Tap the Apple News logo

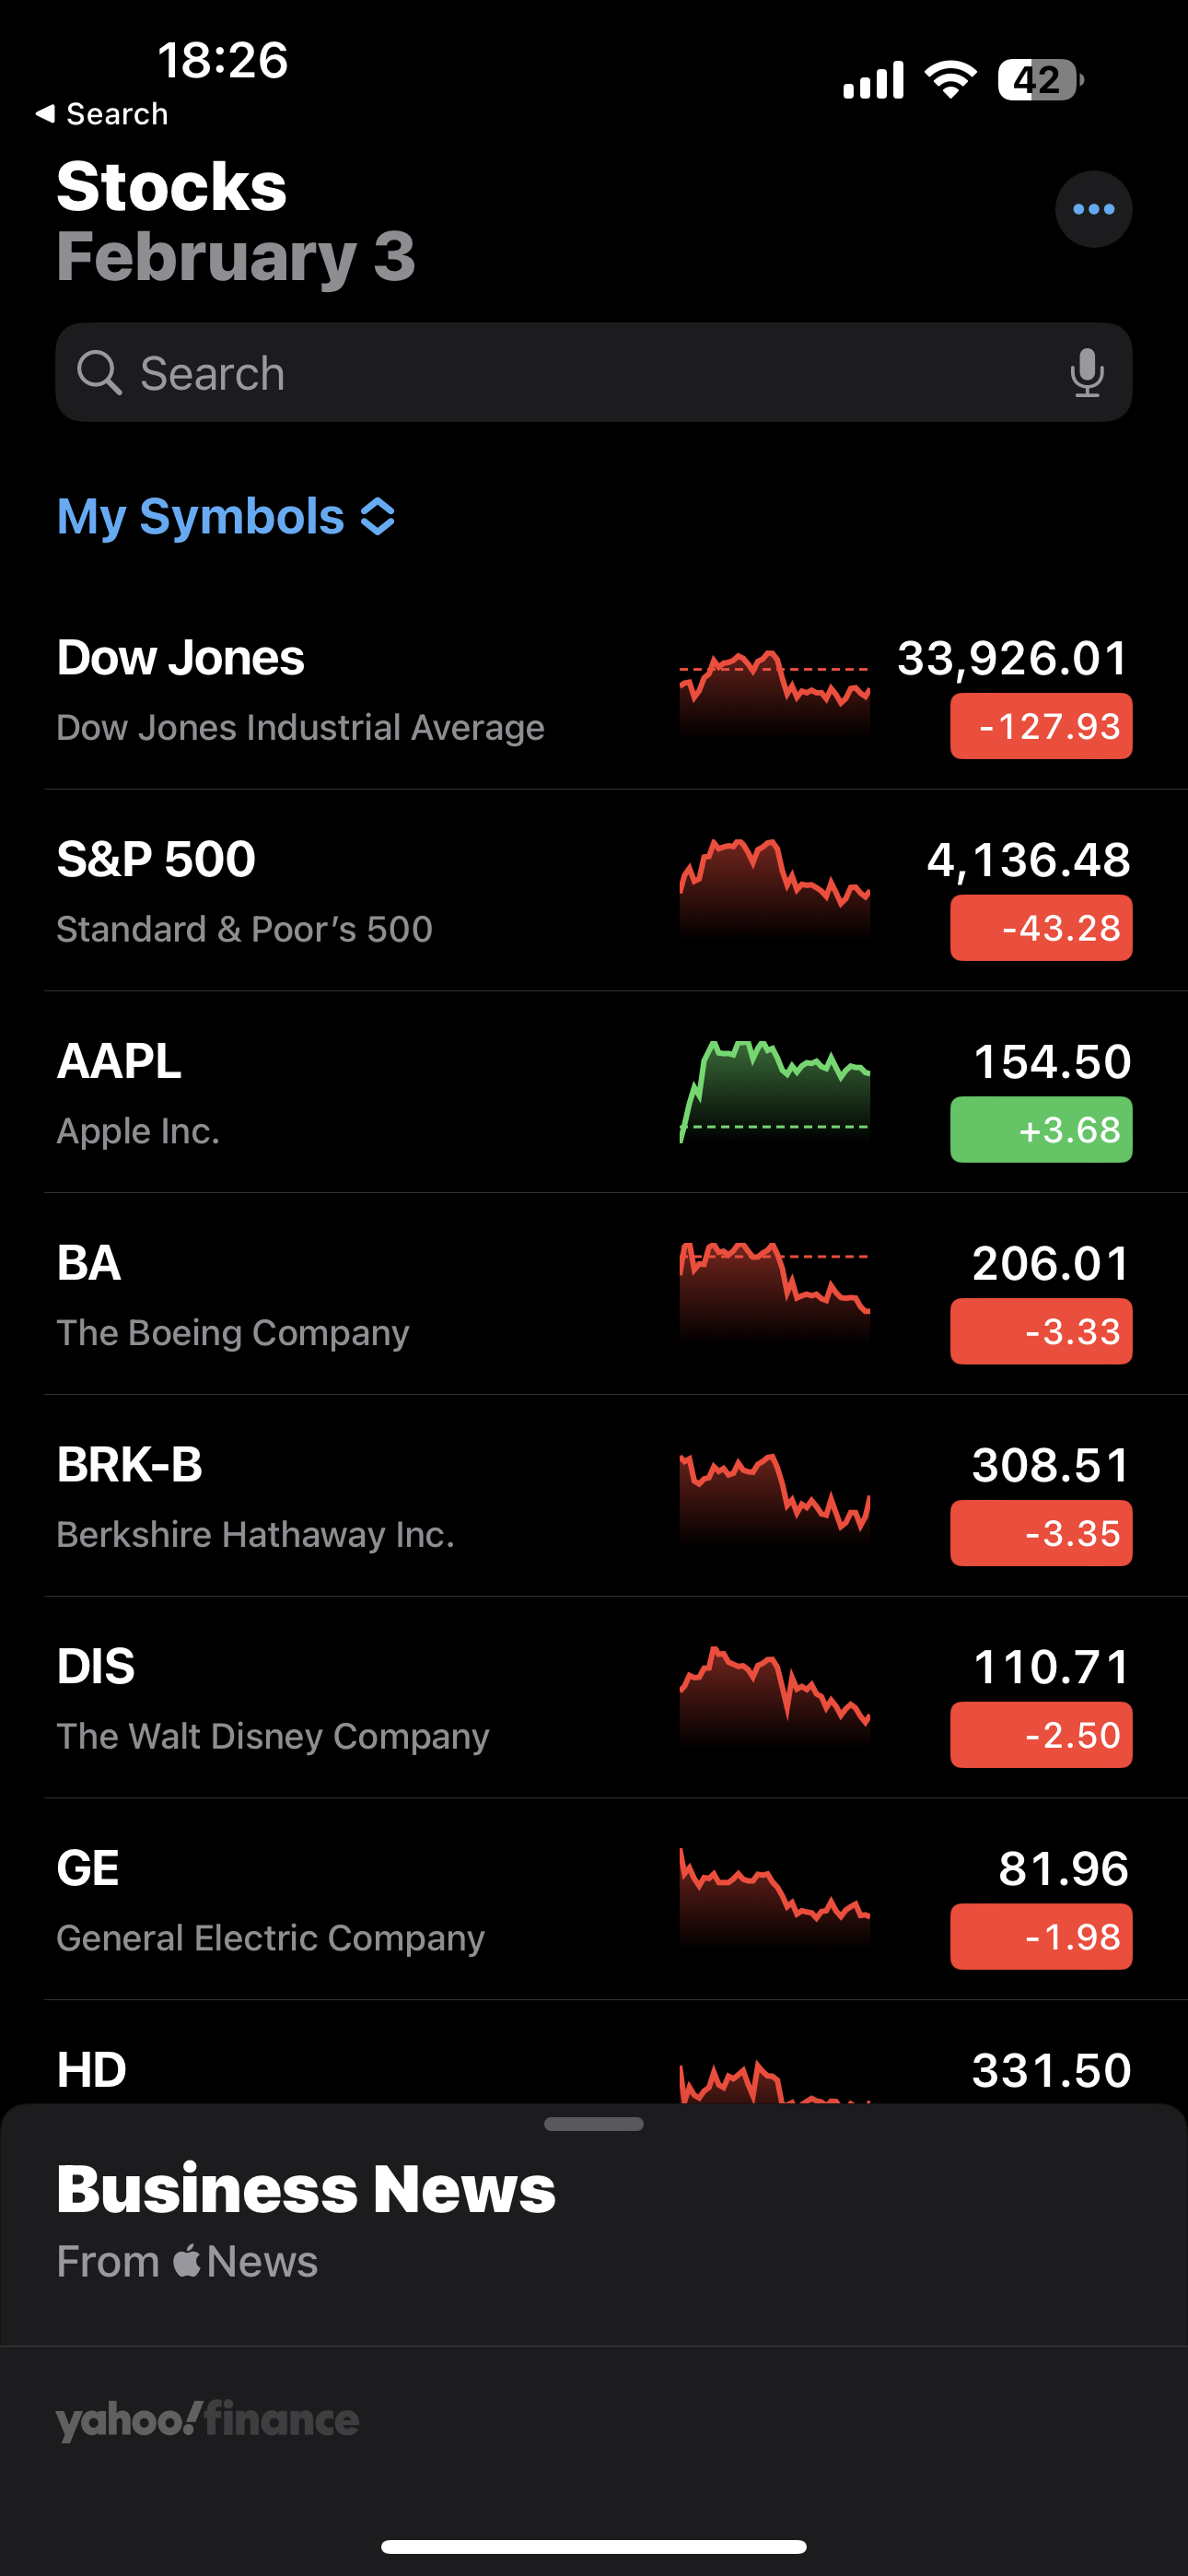tap(244, 2261)
